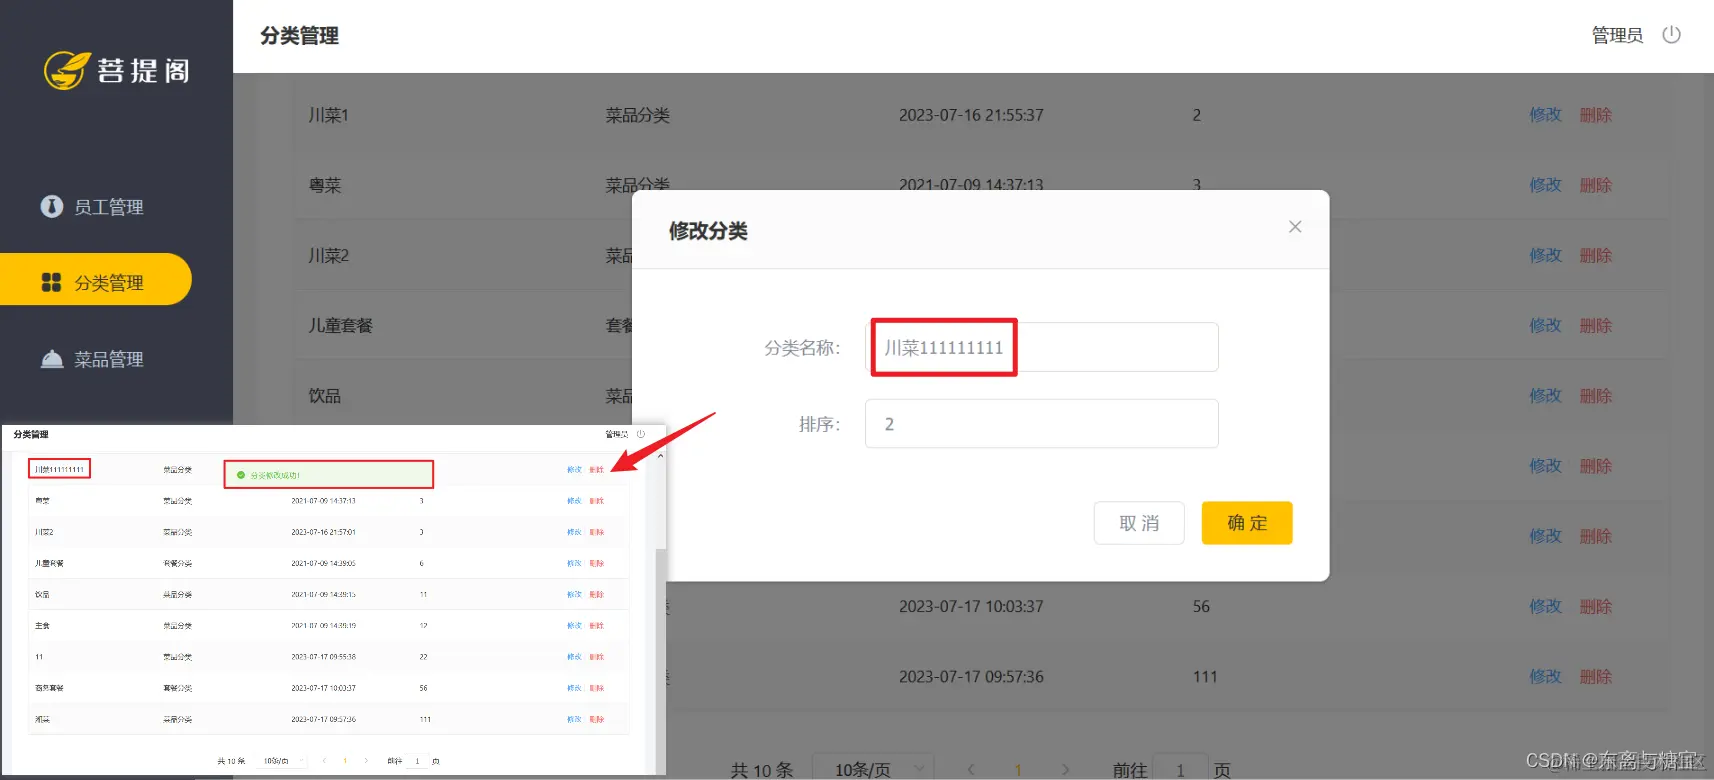
Task: Click 修改 in the 儿童套餐 row
Action: (1545, 325)
